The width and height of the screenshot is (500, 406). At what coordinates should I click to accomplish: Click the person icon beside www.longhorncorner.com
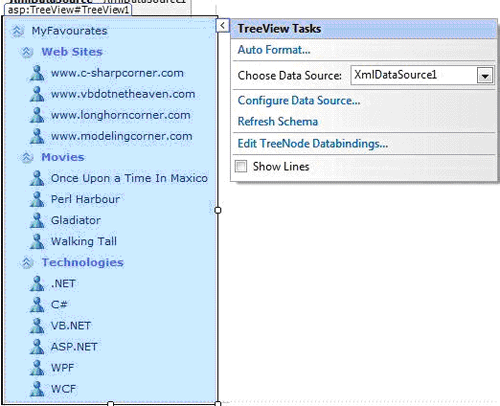37,115
